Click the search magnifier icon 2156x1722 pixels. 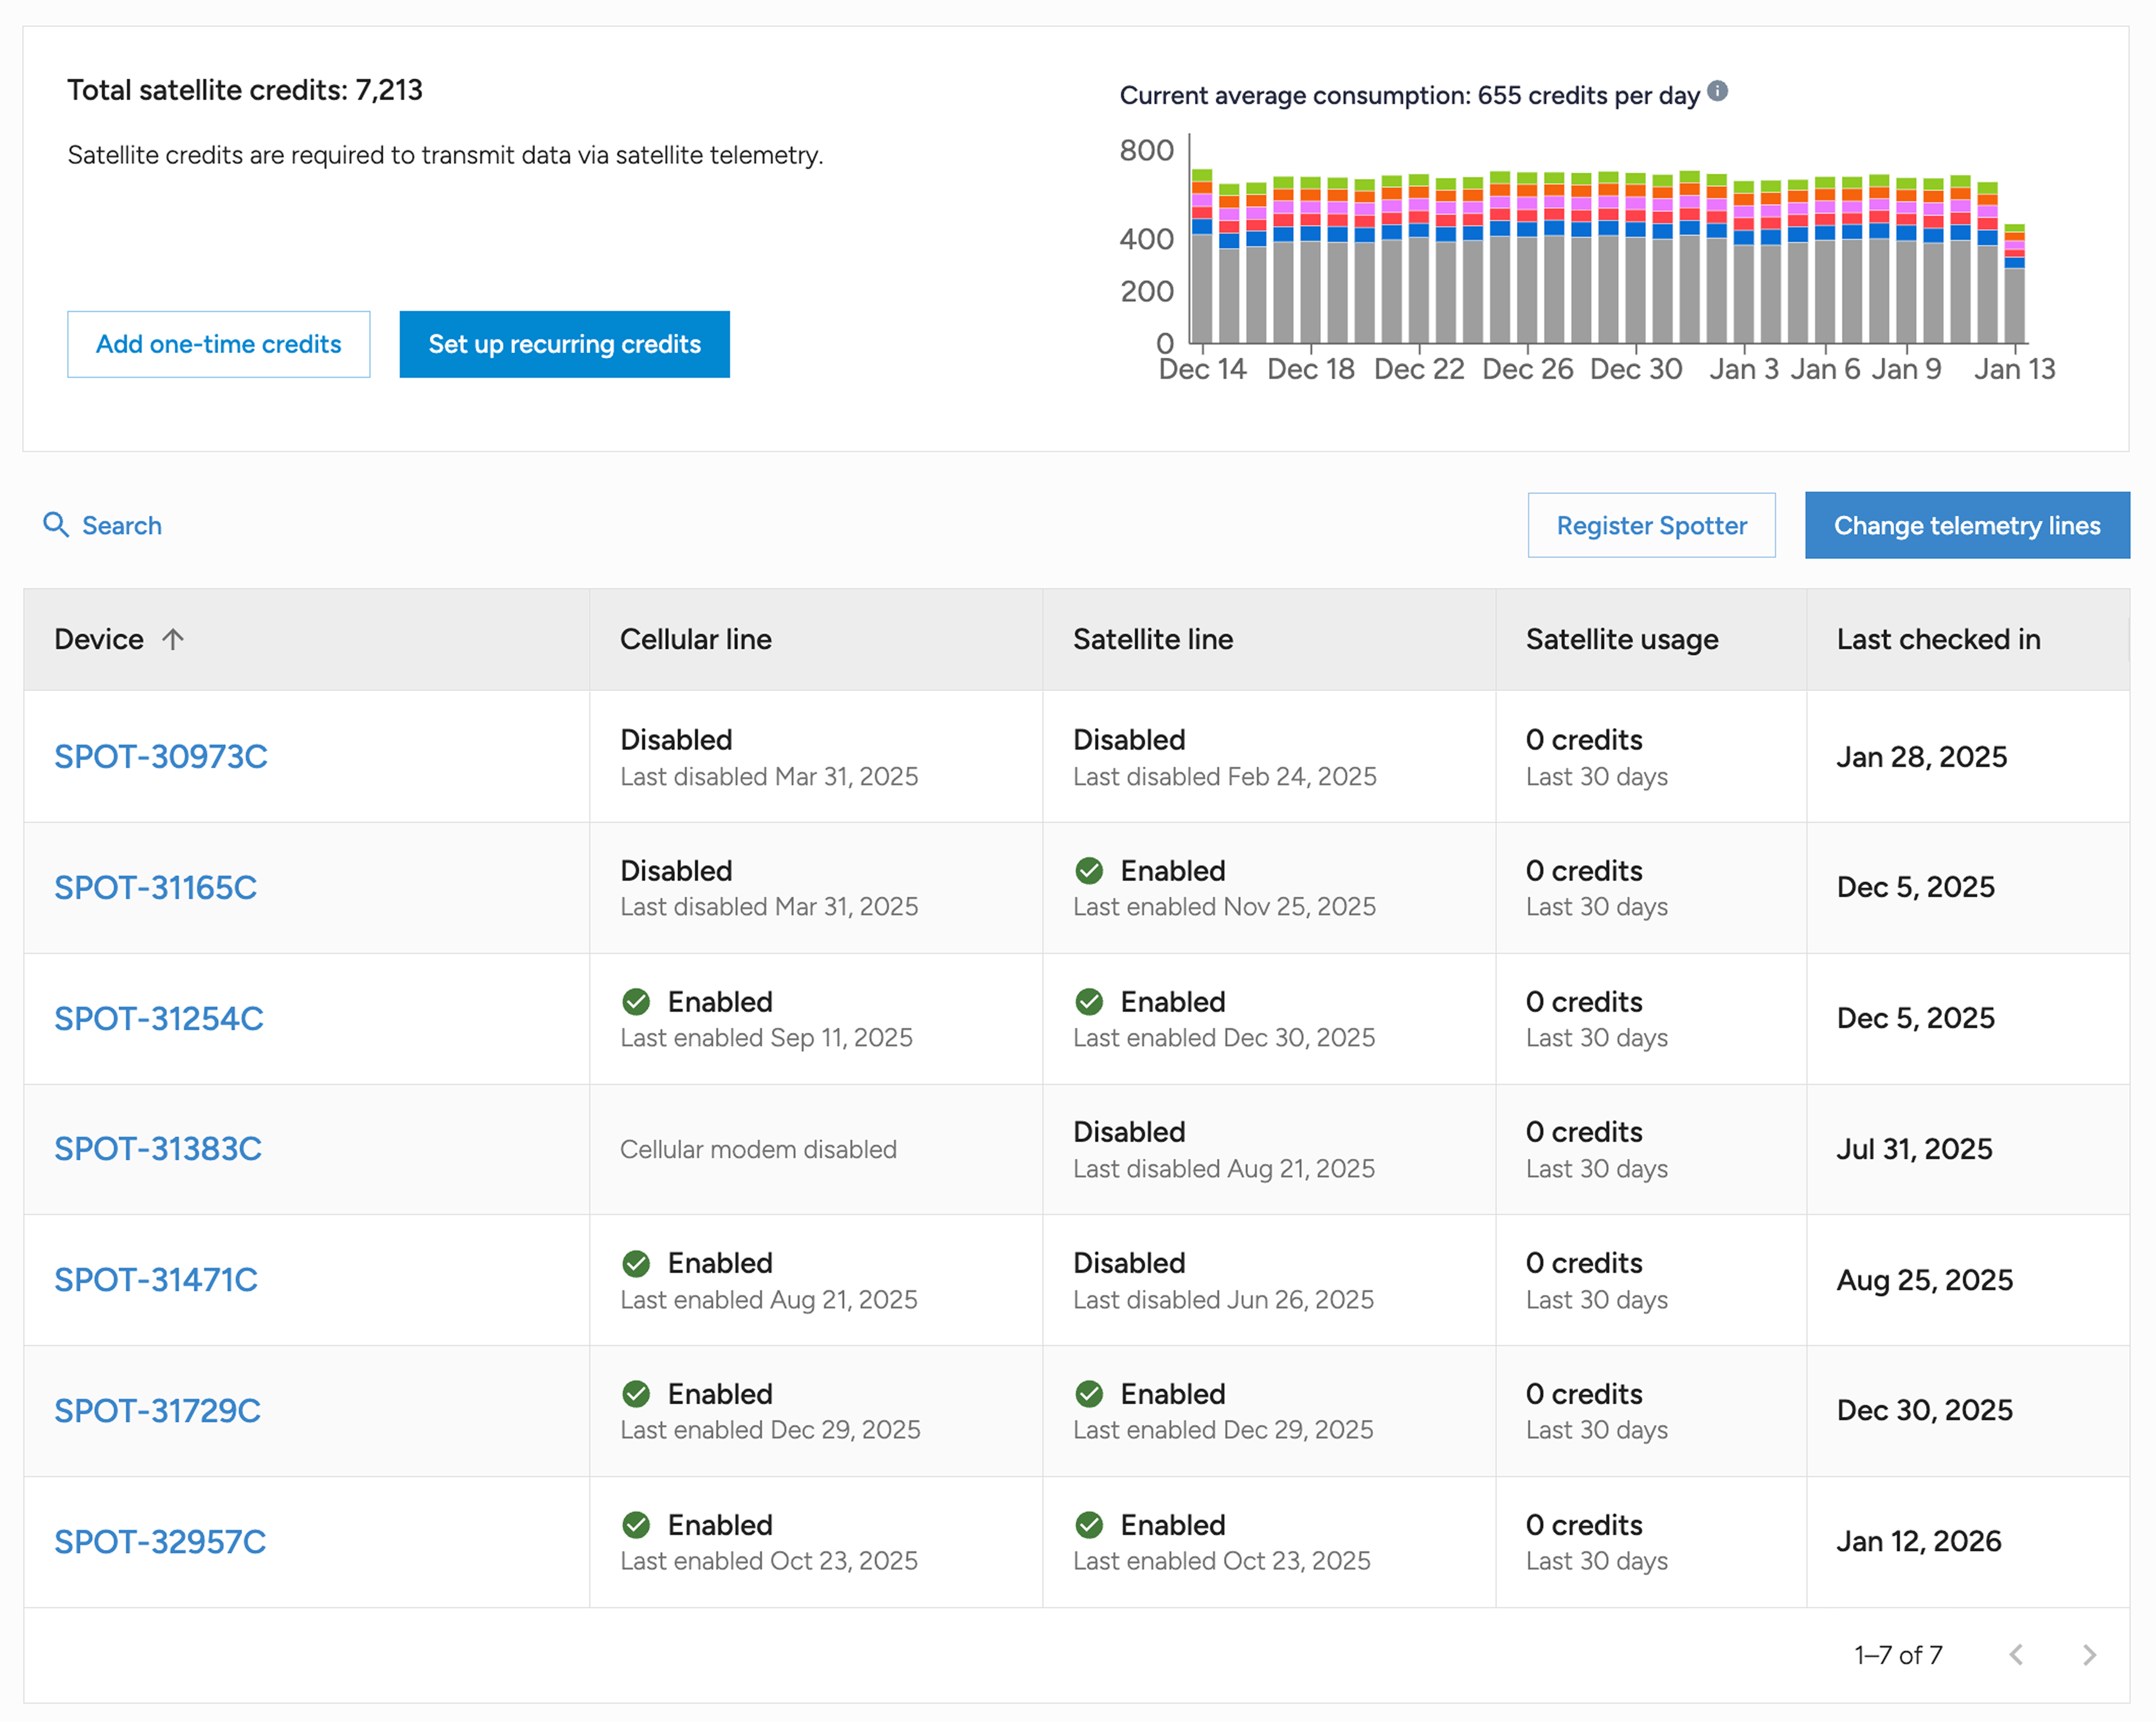click(x=56, y=525)
